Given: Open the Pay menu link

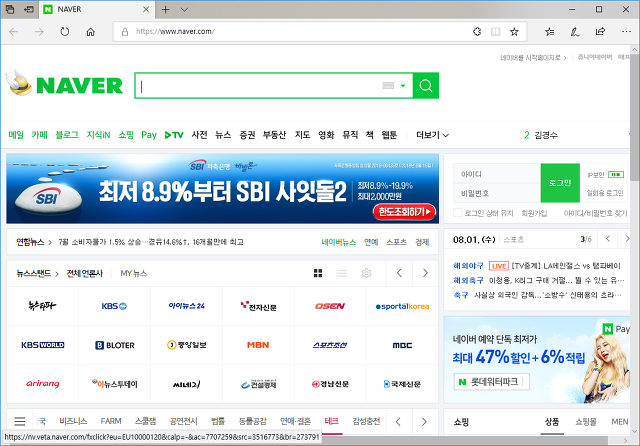Looking at the screenshot, I should tap(149, 135).
